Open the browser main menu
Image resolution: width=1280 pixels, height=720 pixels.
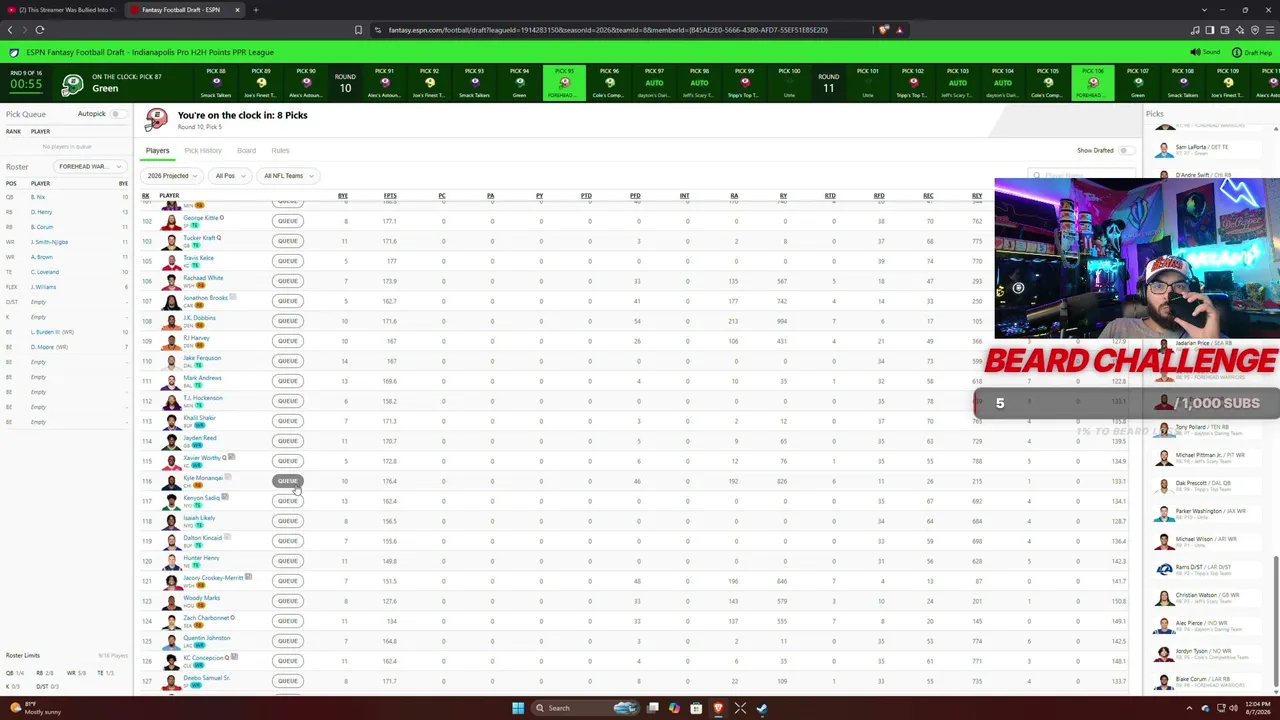coord(1268,30)
